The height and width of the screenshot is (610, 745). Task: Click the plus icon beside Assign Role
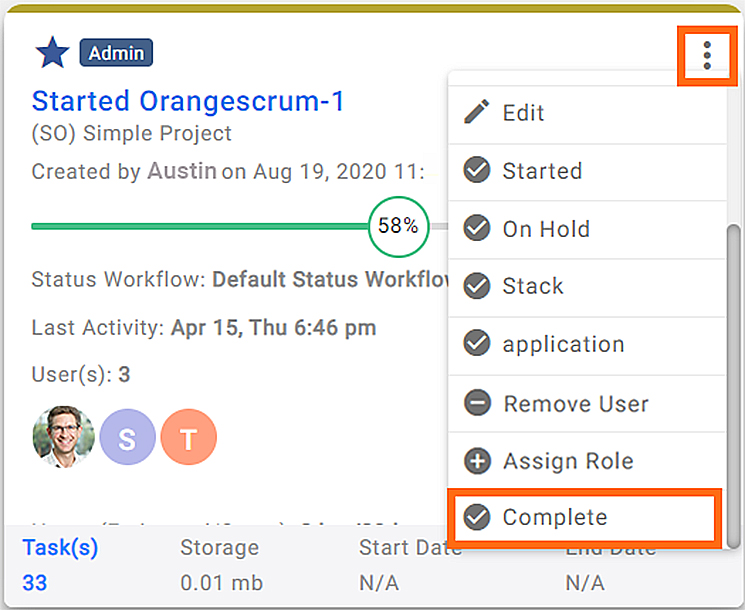click(x=477, y=461)
